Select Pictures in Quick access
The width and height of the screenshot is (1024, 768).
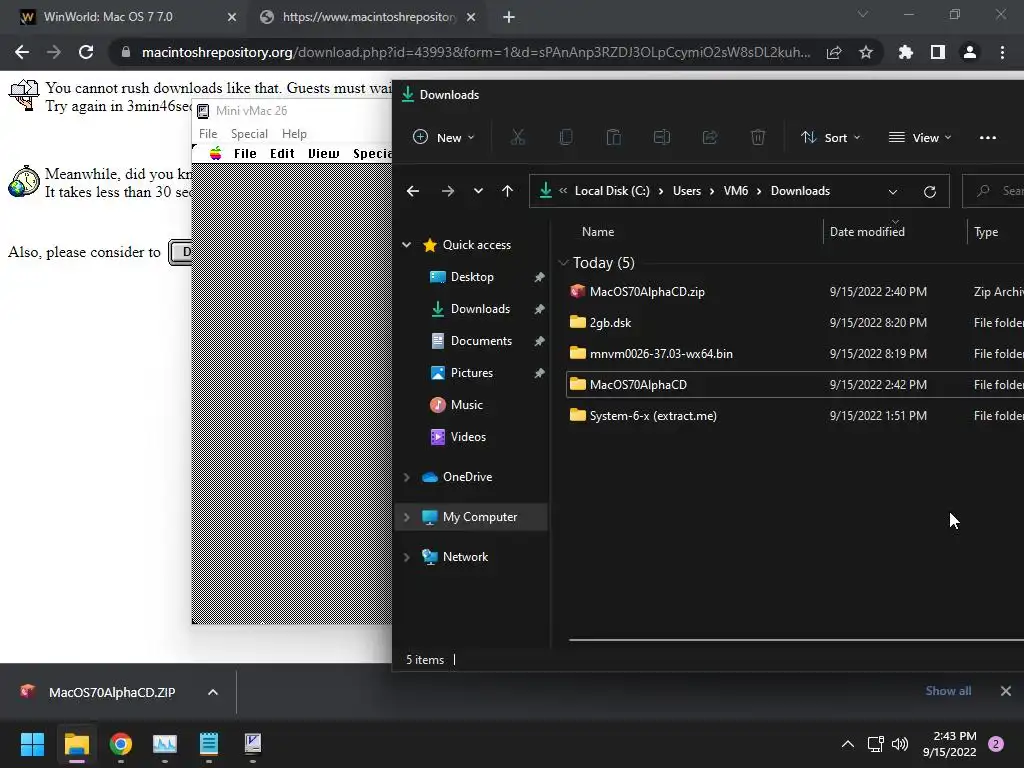(x=472, y=373)
